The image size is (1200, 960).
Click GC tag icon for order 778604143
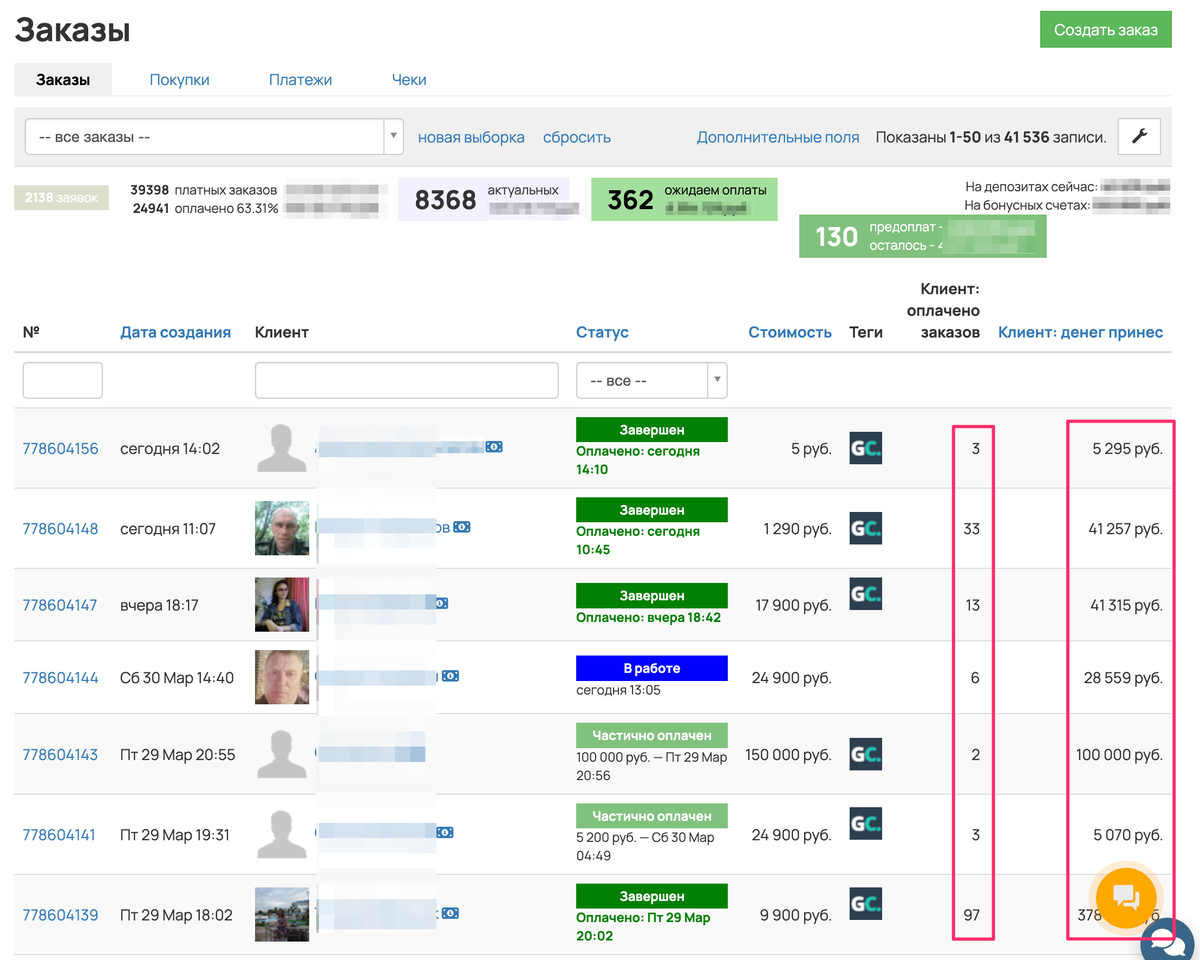click(x=866, y=754)
